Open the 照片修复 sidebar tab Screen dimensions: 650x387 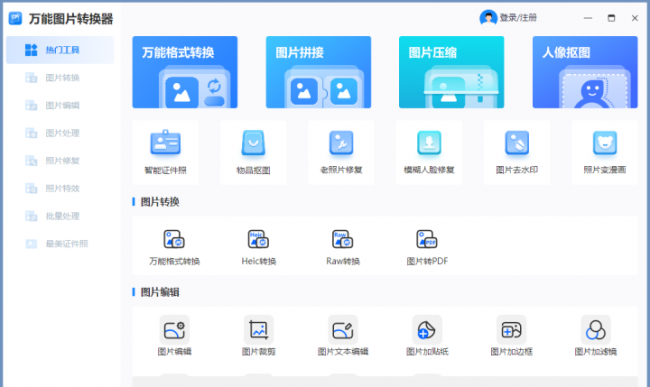click(60, 161)
